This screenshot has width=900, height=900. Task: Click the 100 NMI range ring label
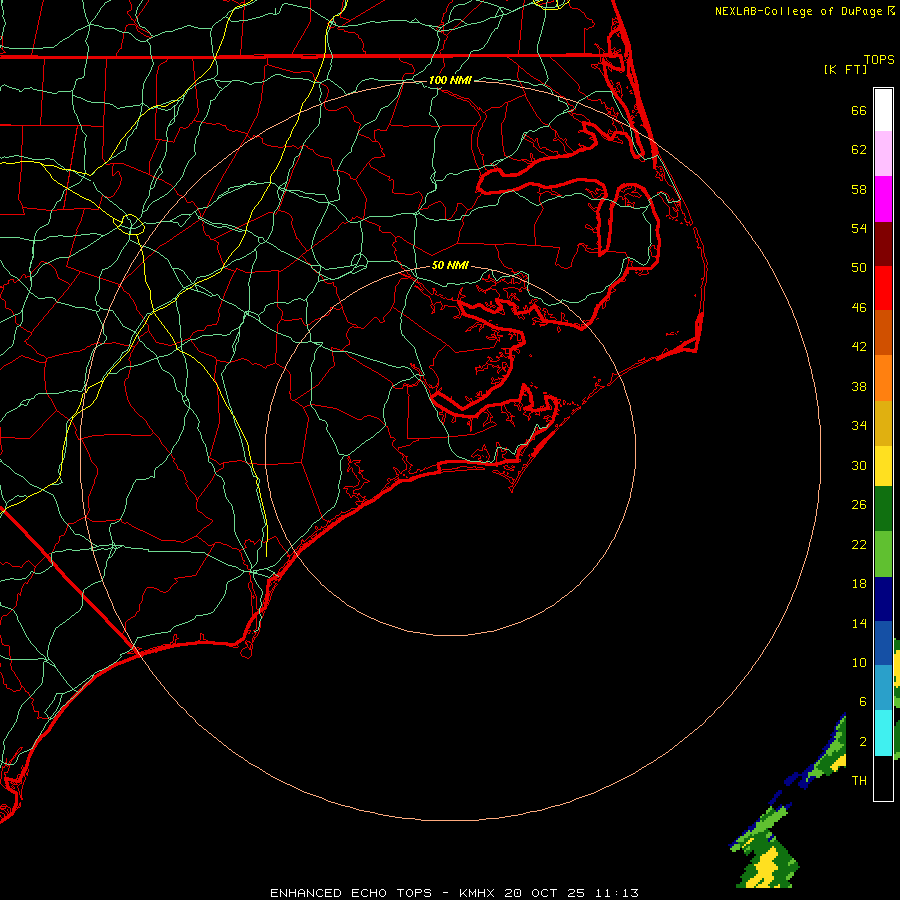[x=450, y=80]
